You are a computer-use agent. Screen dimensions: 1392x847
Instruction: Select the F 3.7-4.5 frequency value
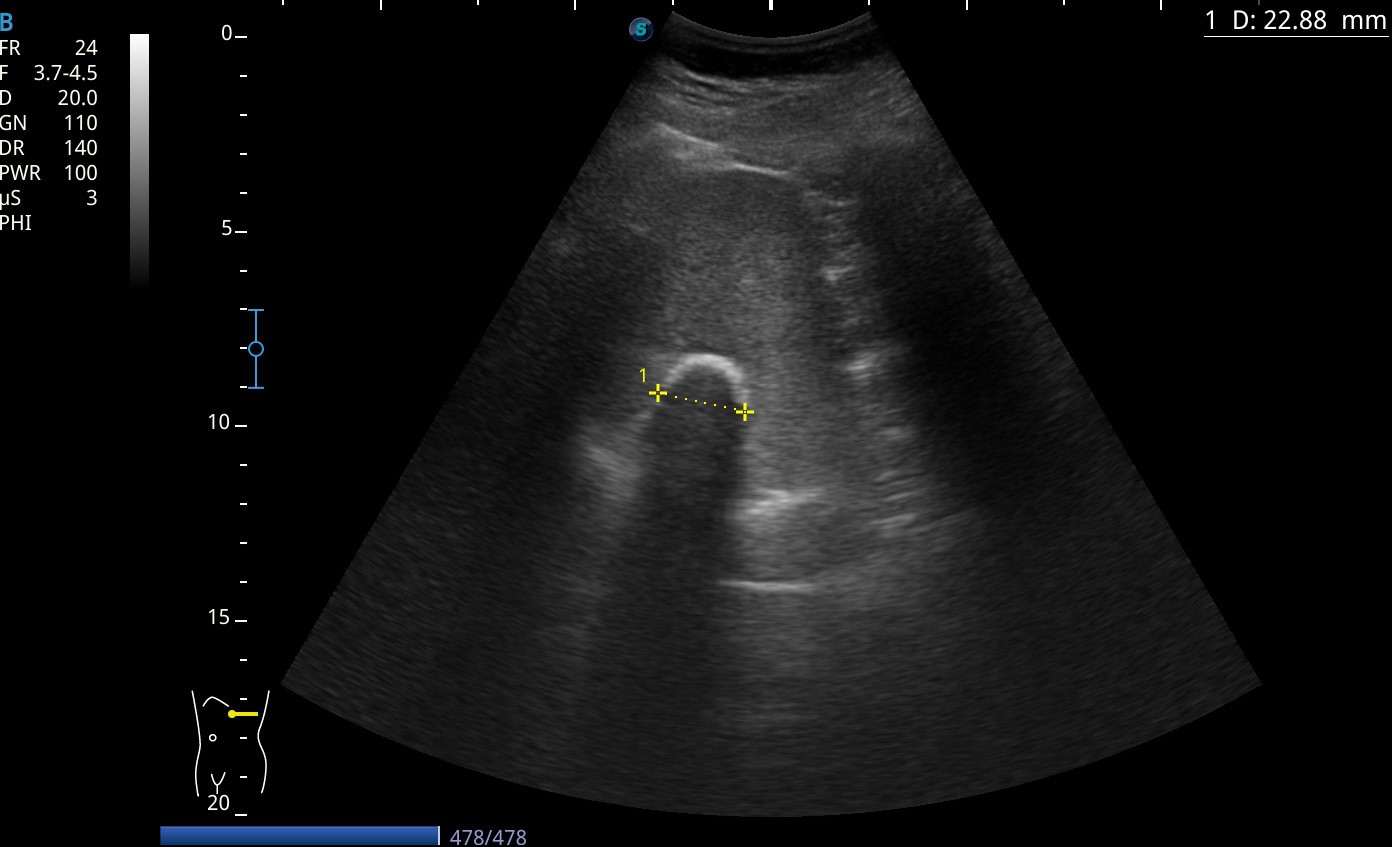(49, 73)
